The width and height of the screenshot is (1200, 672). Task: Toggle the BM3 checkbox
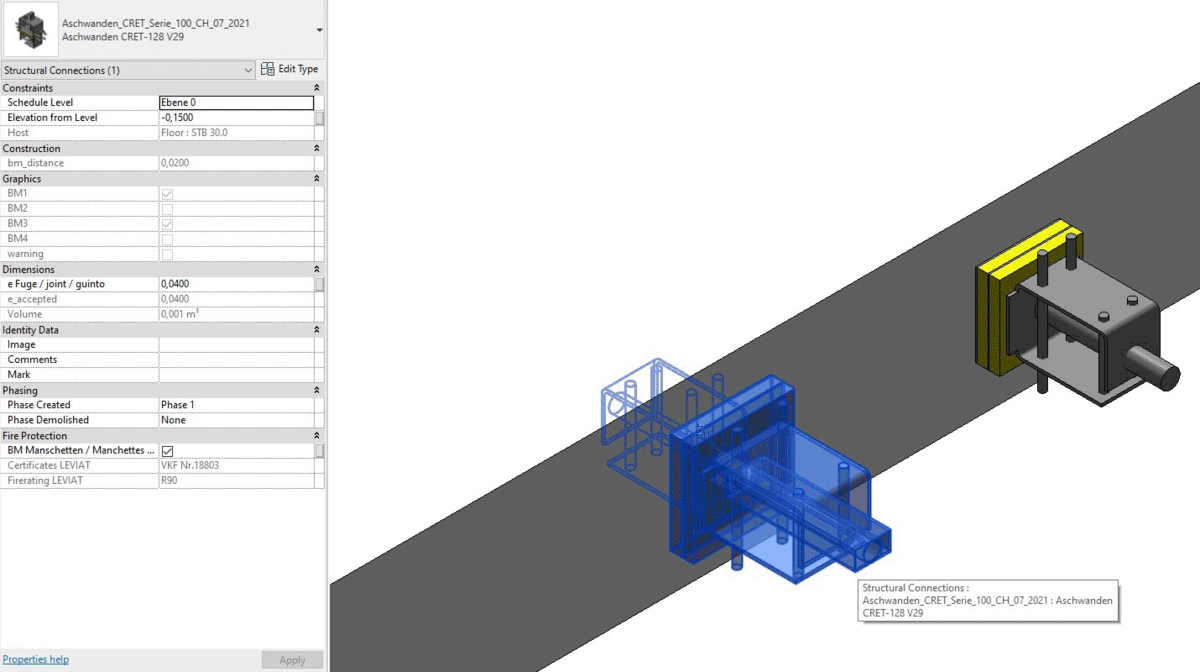[167, 223]
